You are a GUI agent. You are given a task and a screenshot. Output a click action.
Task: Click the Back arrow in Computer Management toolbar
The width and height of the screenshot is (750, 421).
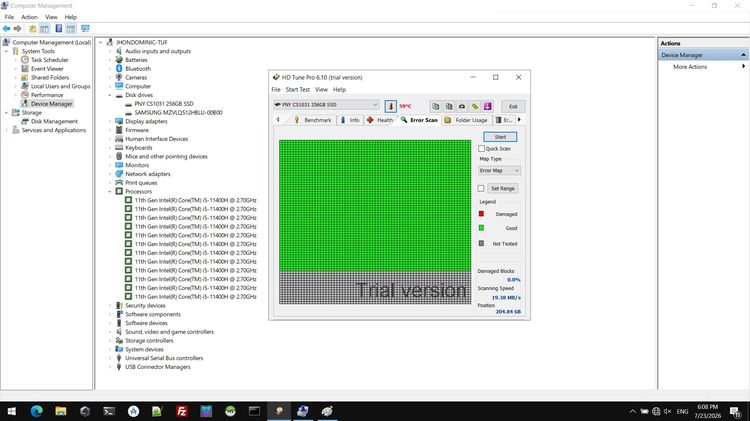[x=7, y=29]
